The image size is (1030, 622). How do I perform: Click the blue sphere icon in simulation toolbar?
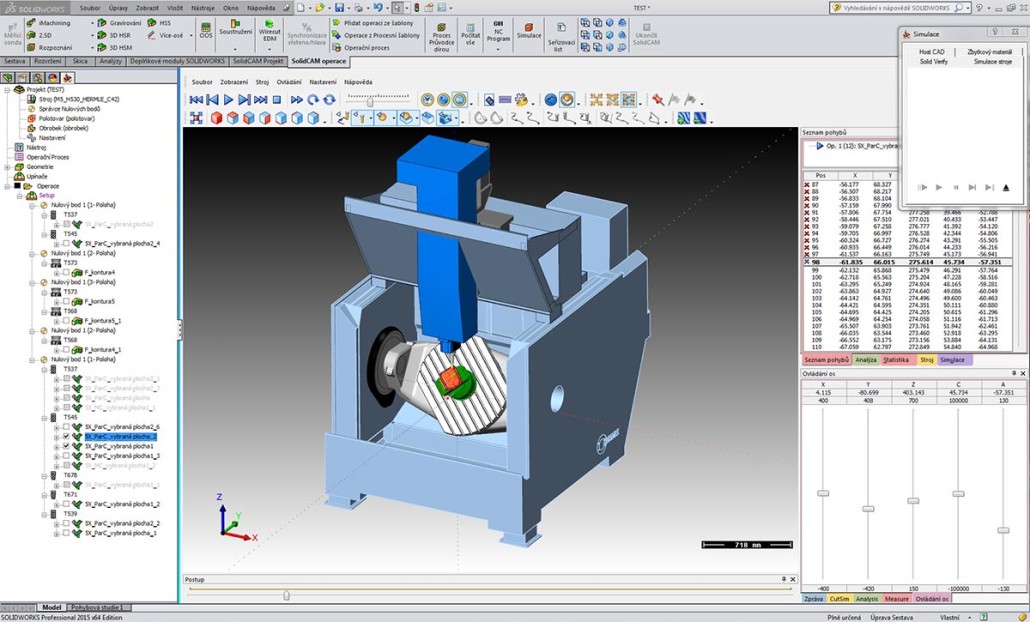550,100
